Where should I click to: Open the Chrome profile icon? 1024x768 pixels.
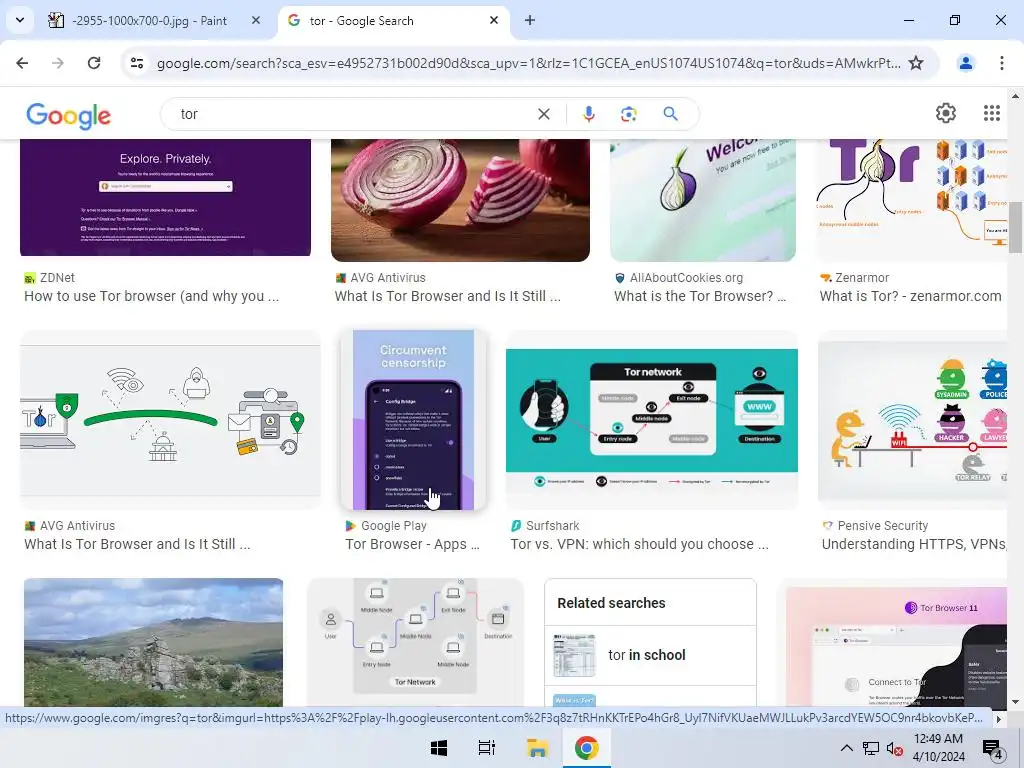pos(965,63)
